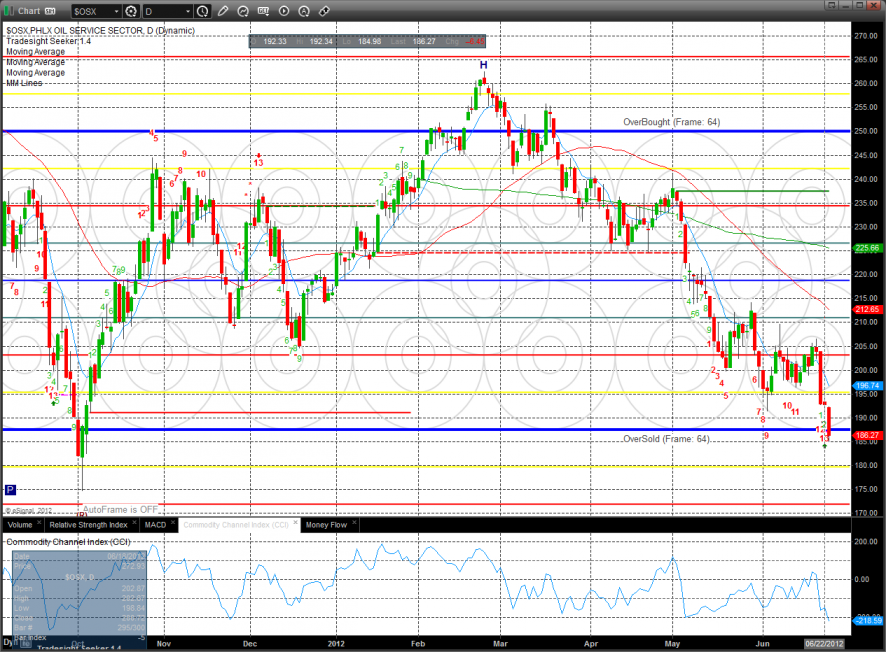The width and height of the screenshot is (886, 652).
Task: Click the blue P marker on chart
Action: tap(10, 490)
